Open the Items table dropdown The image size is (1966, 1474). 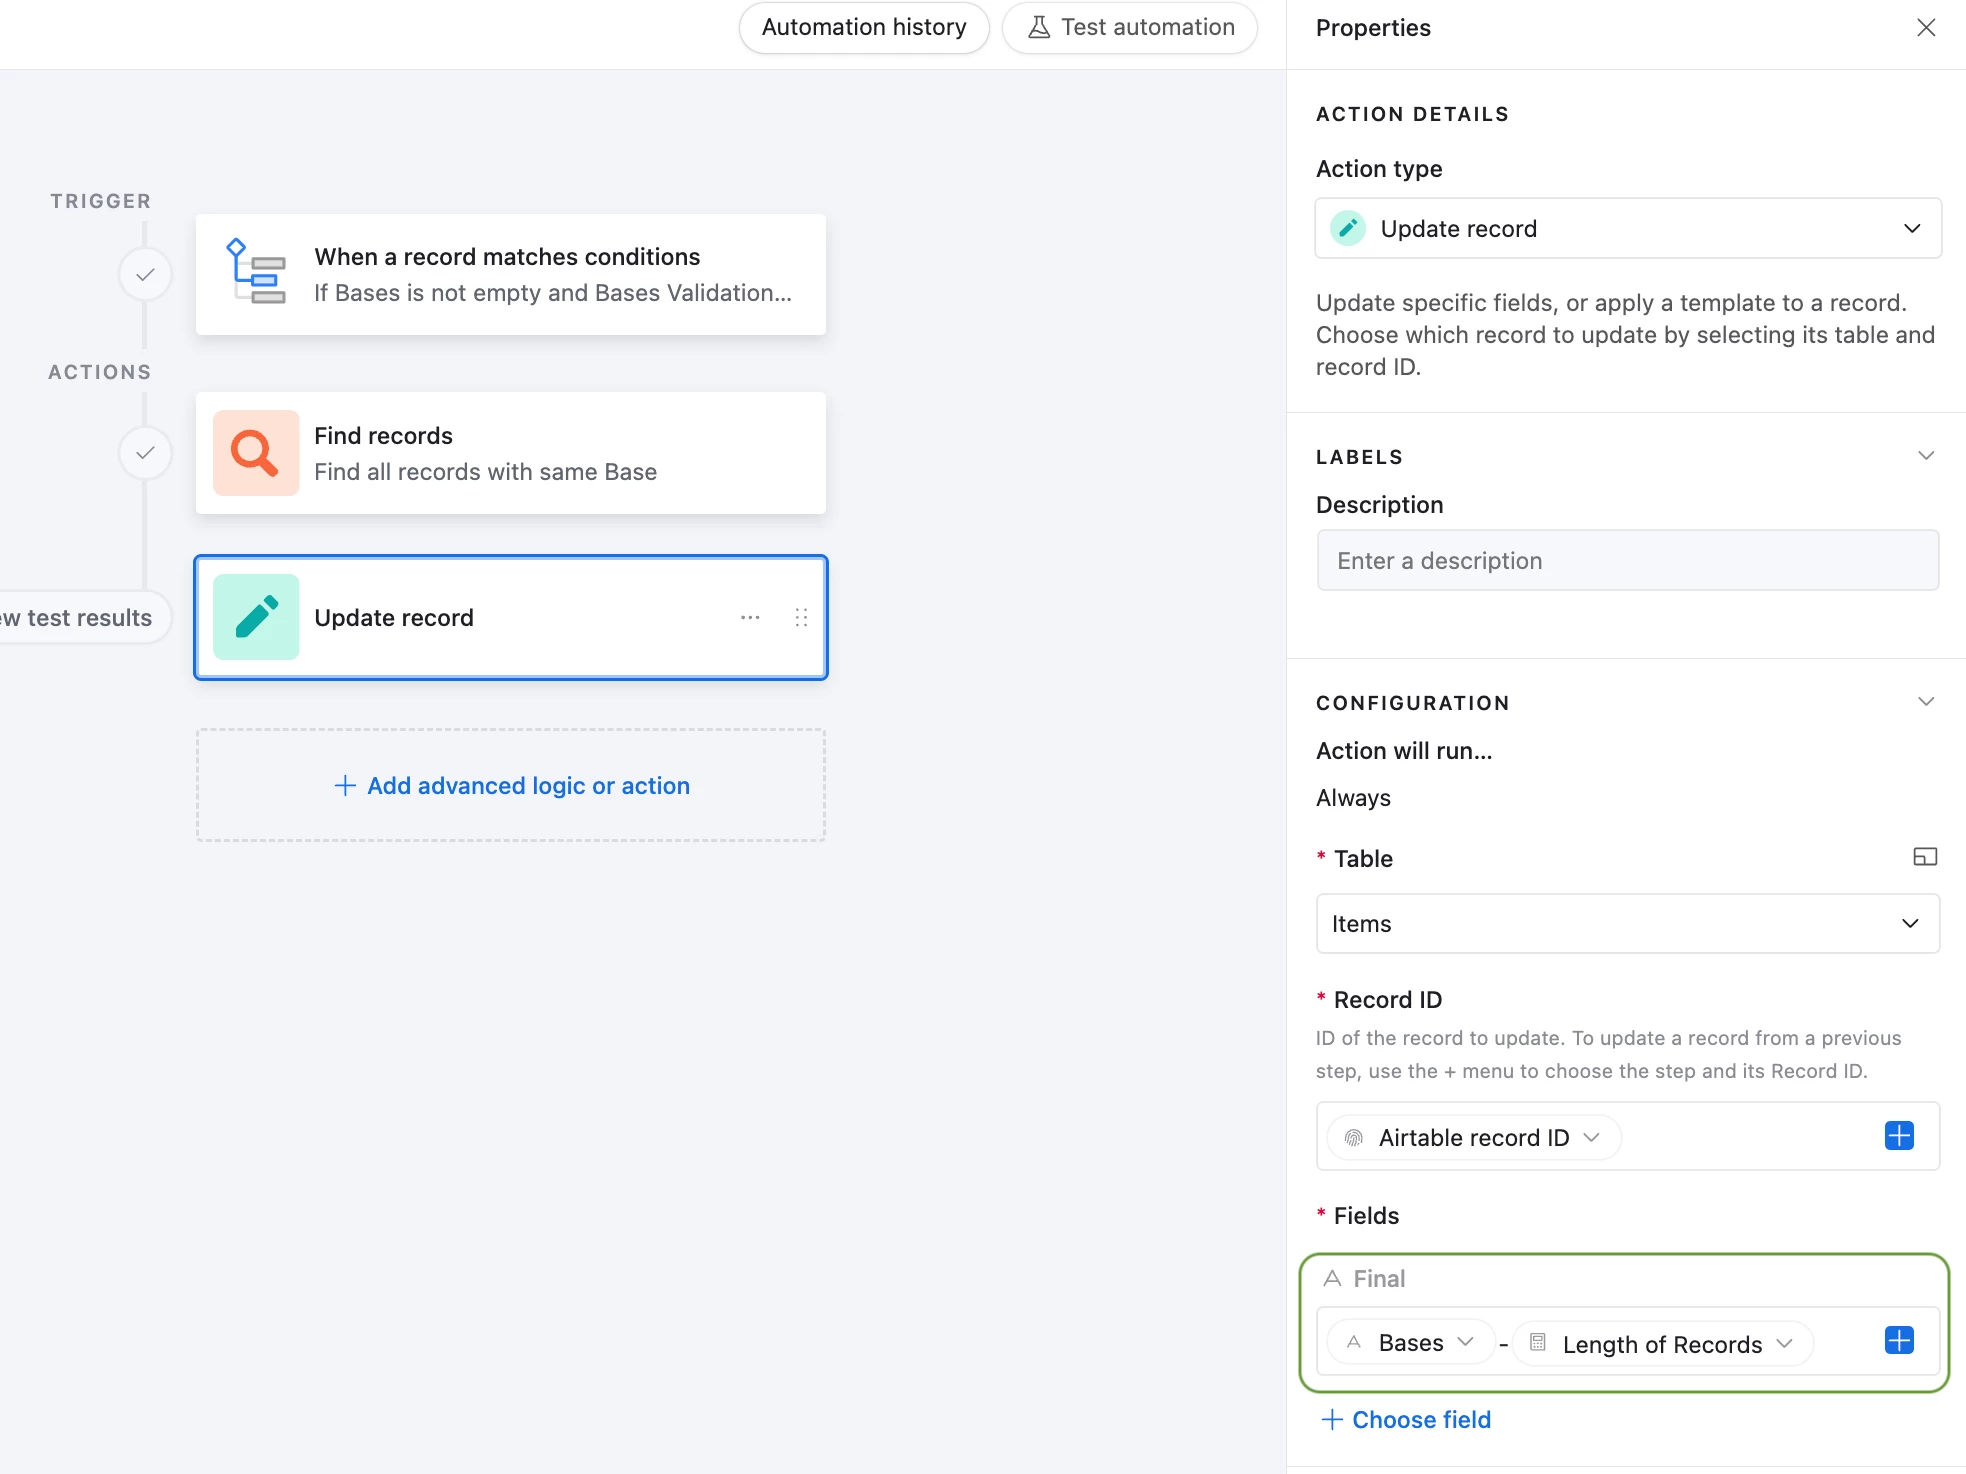pyautogui.click(x=1627, y=924)
